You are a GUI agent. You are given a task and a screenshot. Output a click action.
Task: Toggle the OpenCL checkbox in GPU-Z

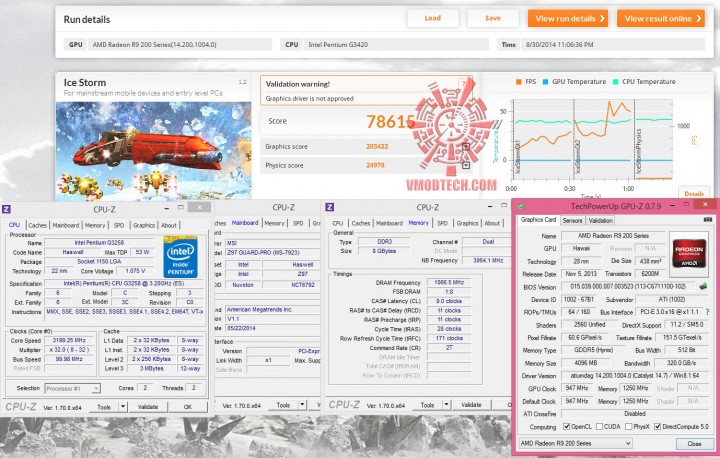(x=567, y=426)
